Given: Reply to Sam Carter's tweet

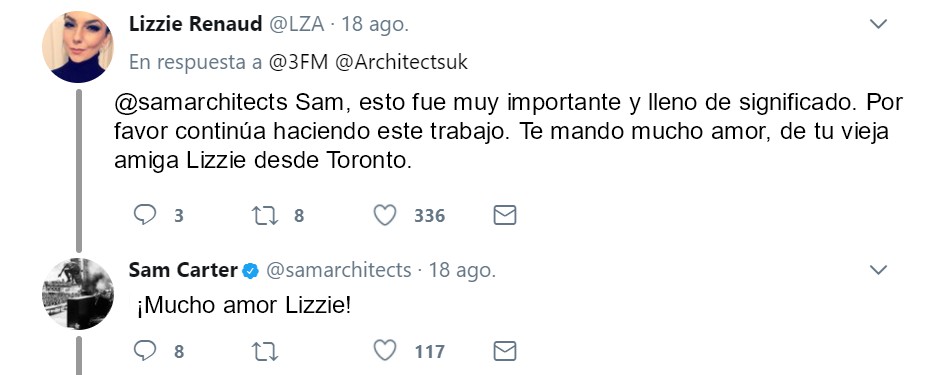Looking at the screenshot, I should pos(144,350).
